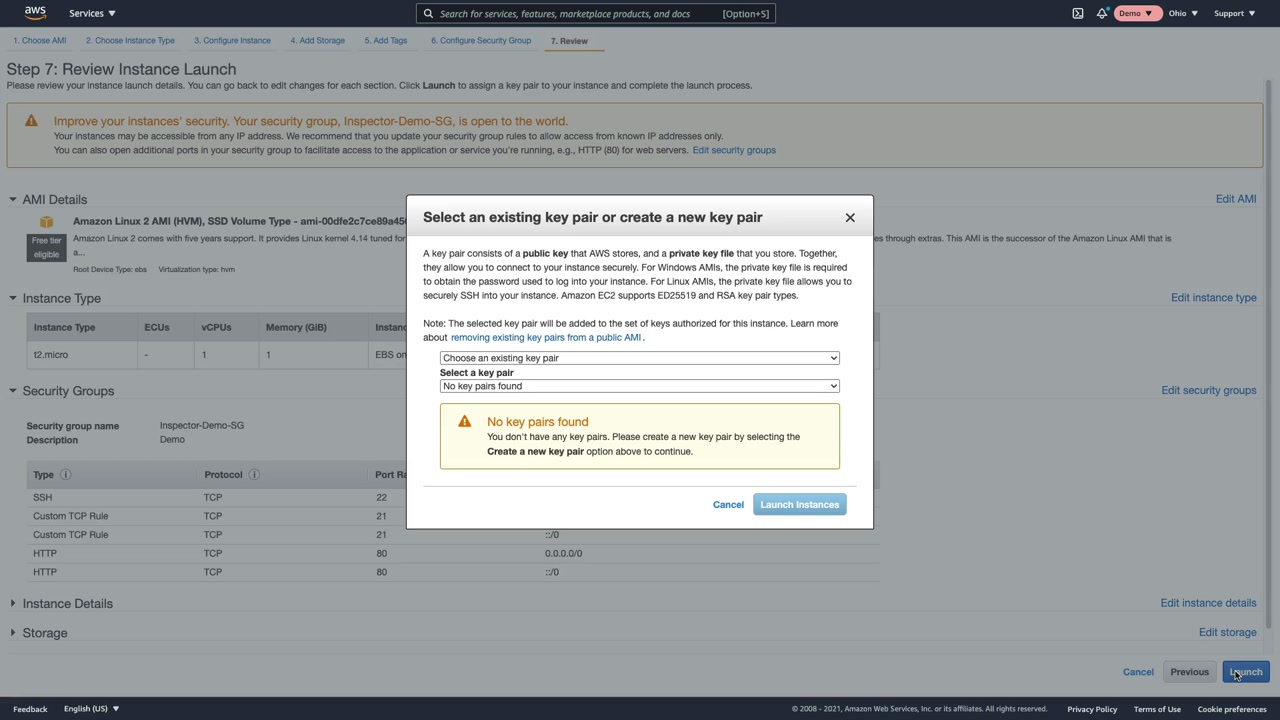Click the AWS logo home icon
This screenshot has width=1280, height=720.
coord(35,13)
